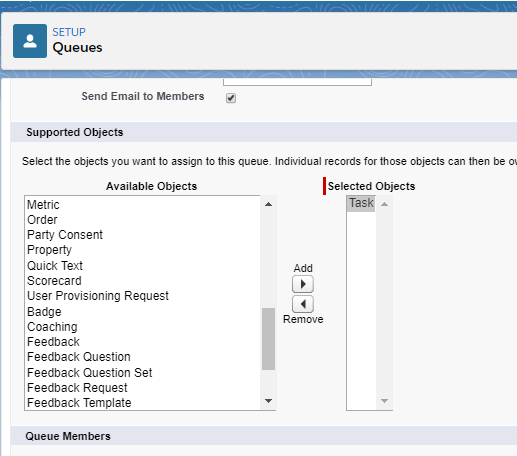
Task: Choose Coaching in Available Objects
Action: point(52,327)
